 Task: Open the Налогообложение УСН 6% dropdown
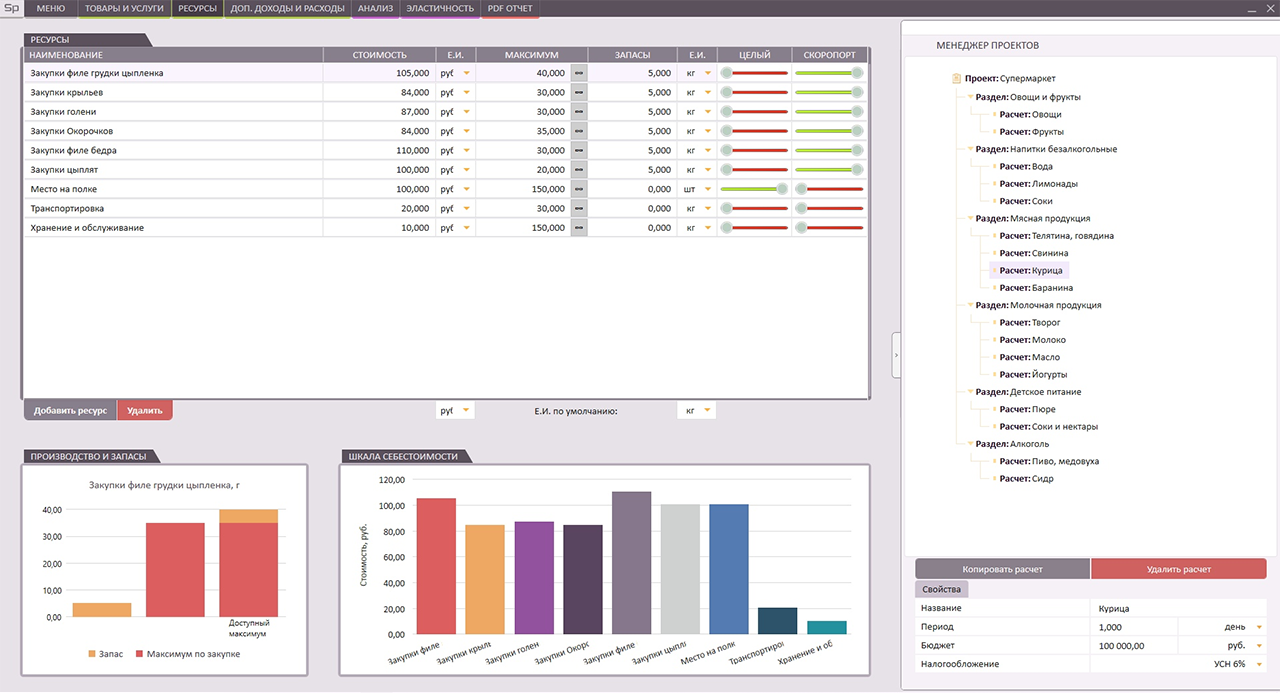1259,664
